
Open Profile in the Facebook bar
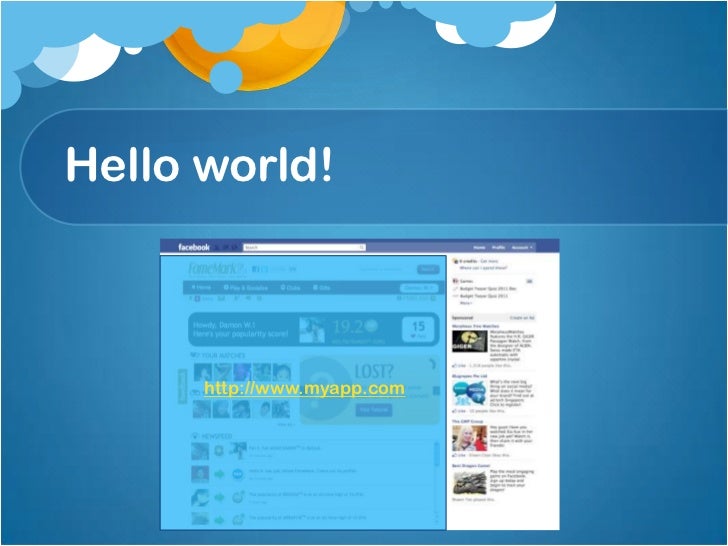(498, 247)
